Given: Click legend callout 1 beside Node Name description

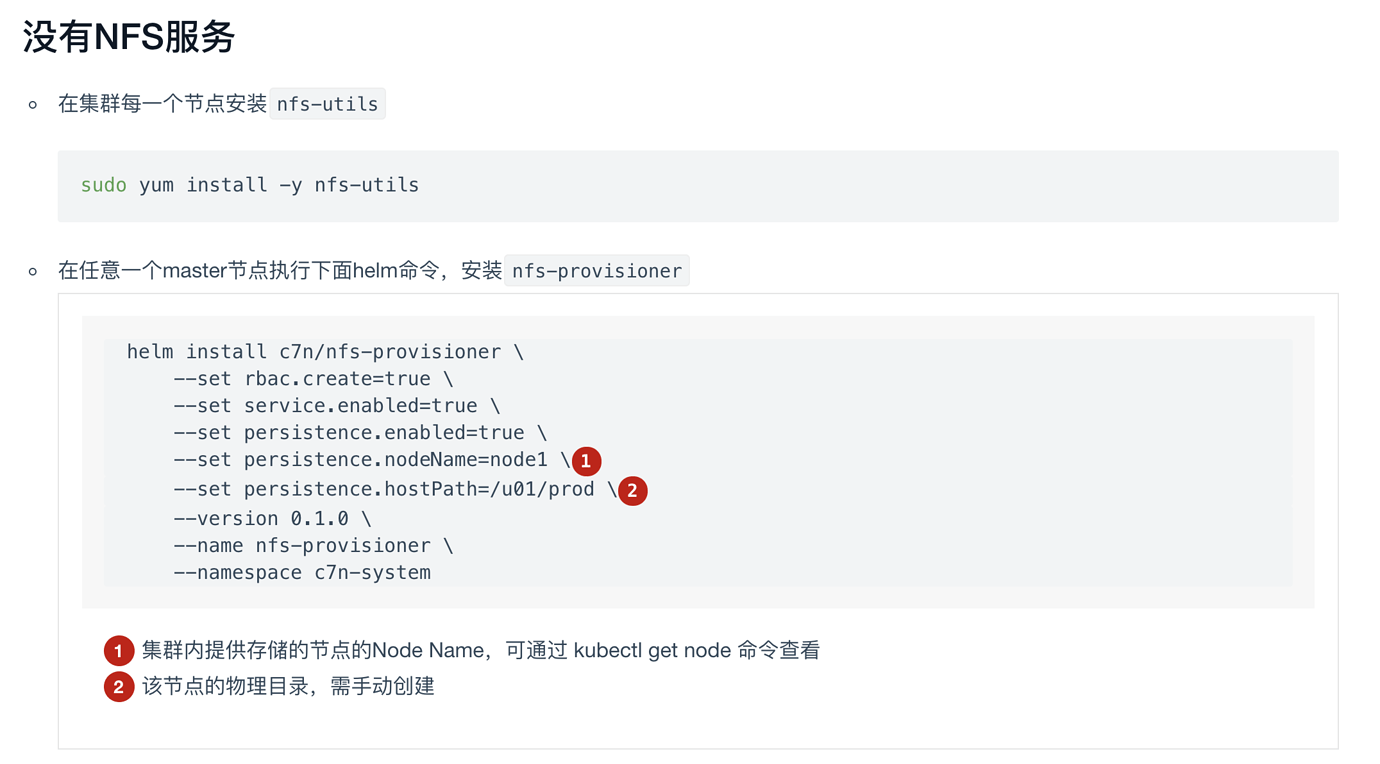Looking at the screenshot, I should pyautogui.click(x=119, y=651).
